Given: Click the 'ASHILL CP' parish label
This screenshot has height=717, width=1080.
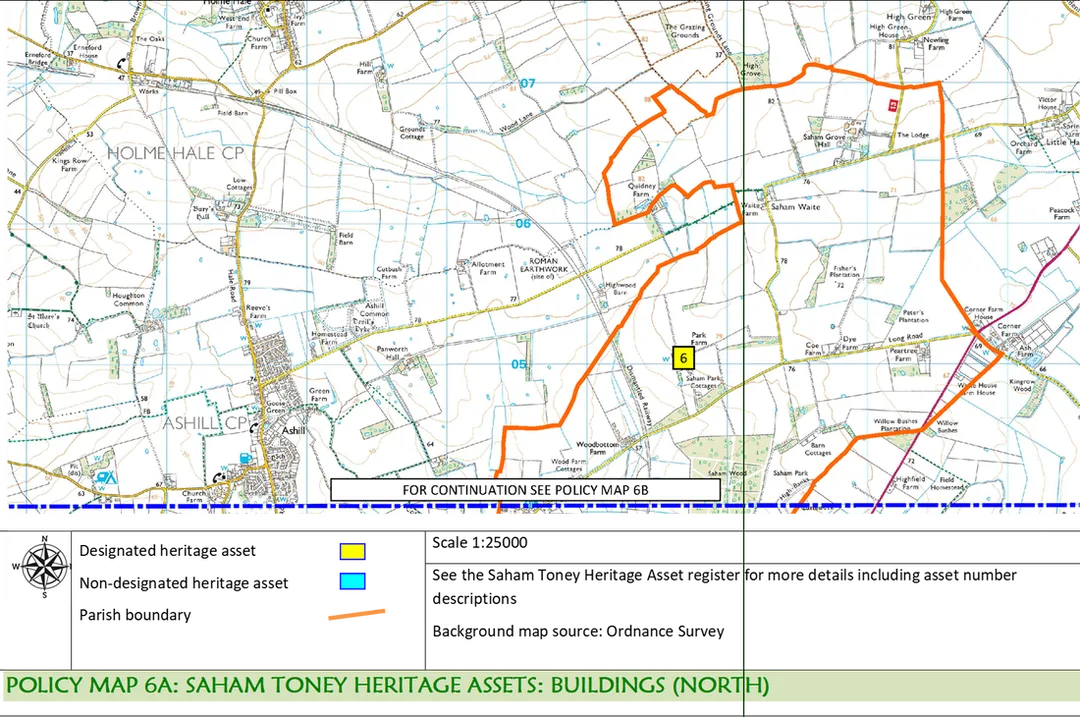Looking at the screenshot, I should point(205,423).
